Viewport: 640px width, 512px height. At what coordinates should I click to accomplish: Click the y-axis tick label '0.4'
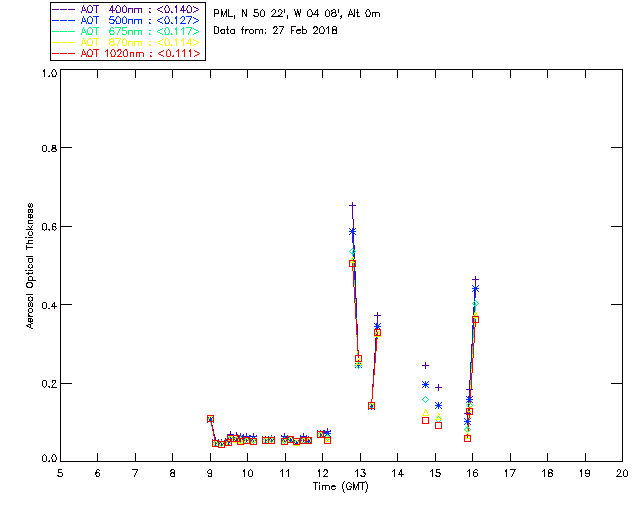point(49,305)
